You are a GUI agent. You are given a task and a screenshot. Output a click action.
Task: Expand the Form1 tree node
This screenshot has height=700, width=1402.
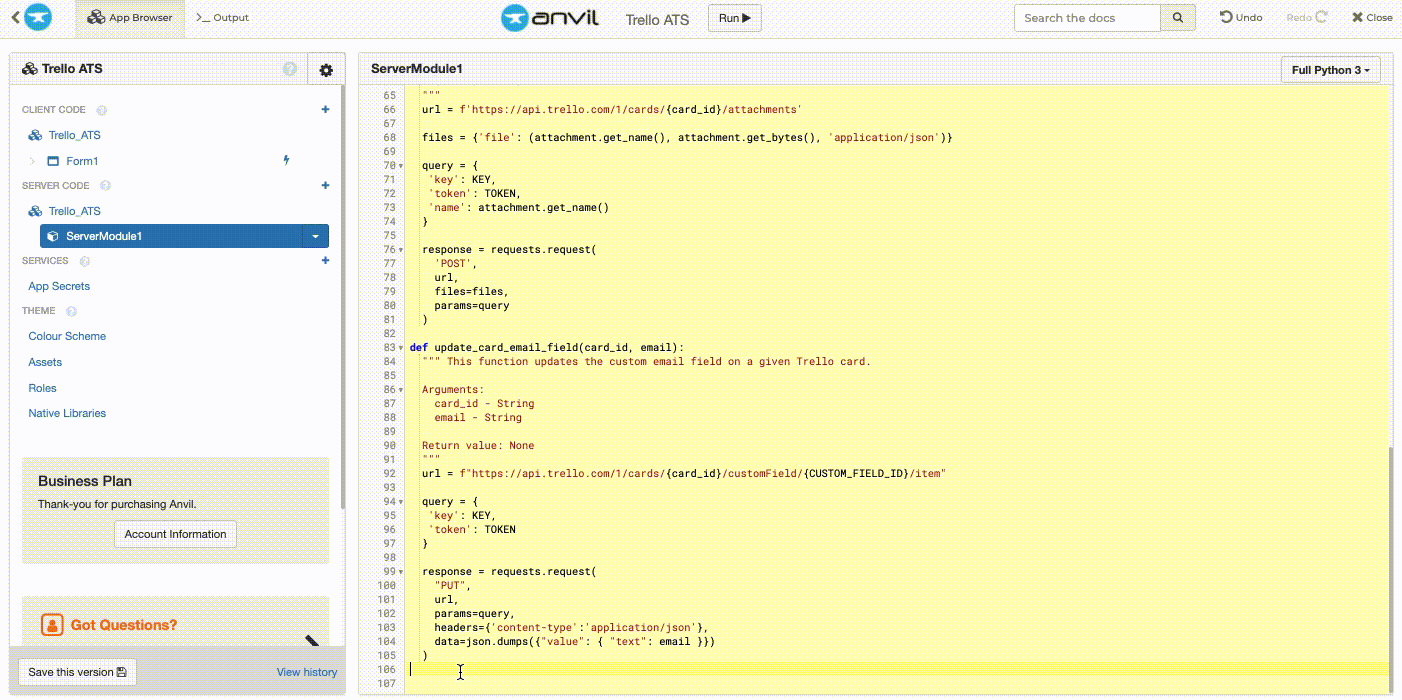point(32,161)
